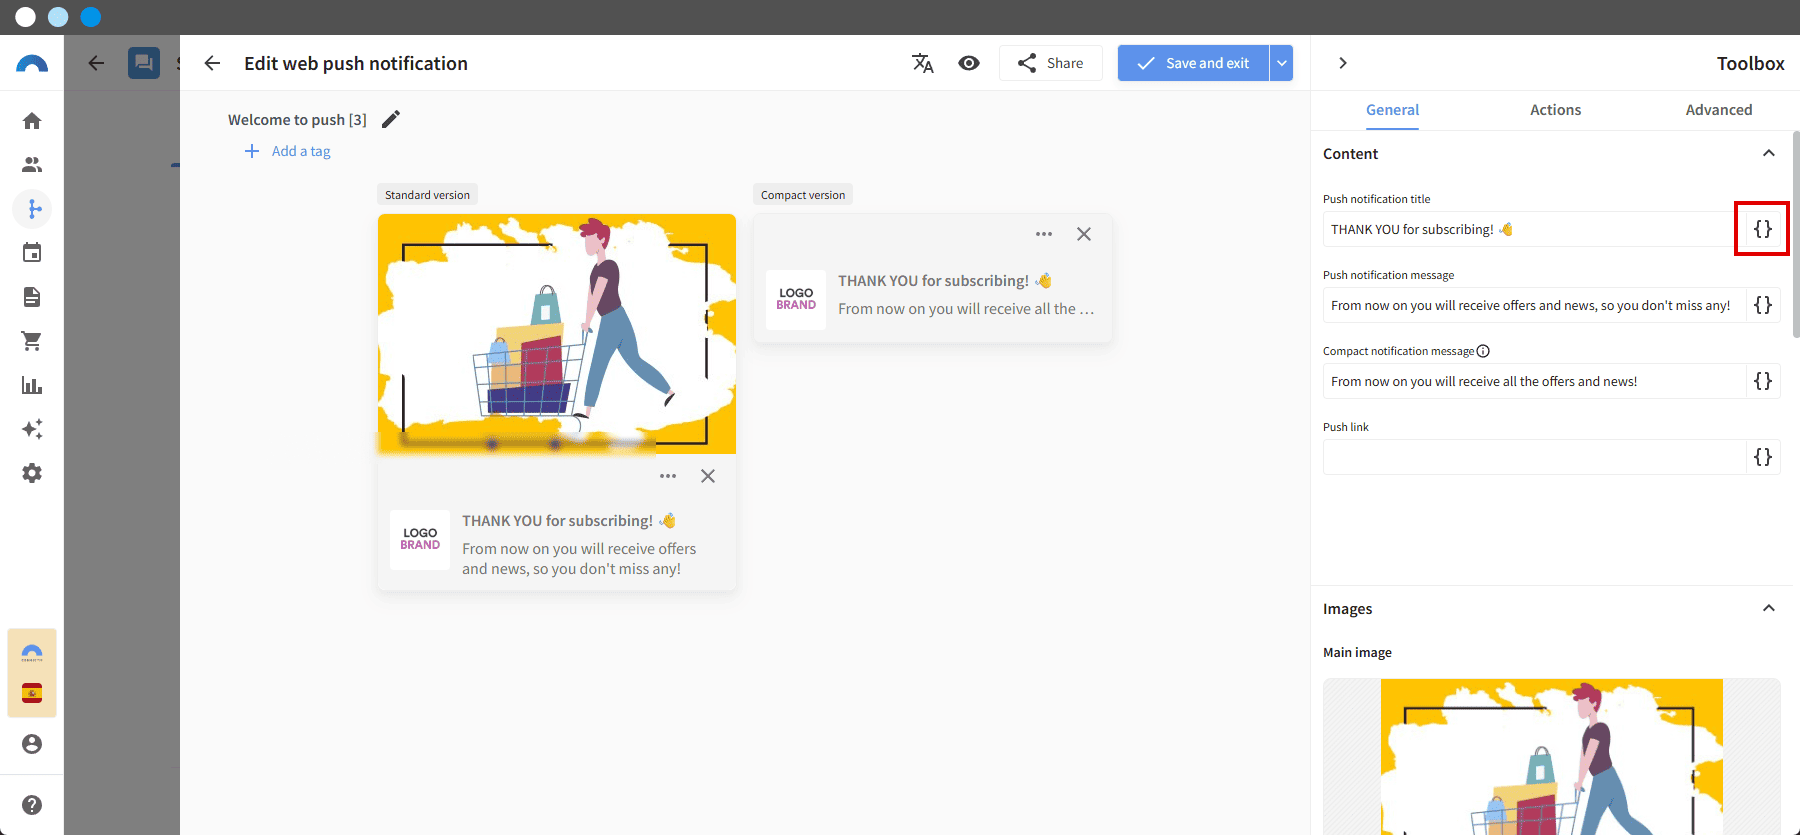Click the brand logo above the flag
Screen dimensions: 1800x835
(32, 652)
